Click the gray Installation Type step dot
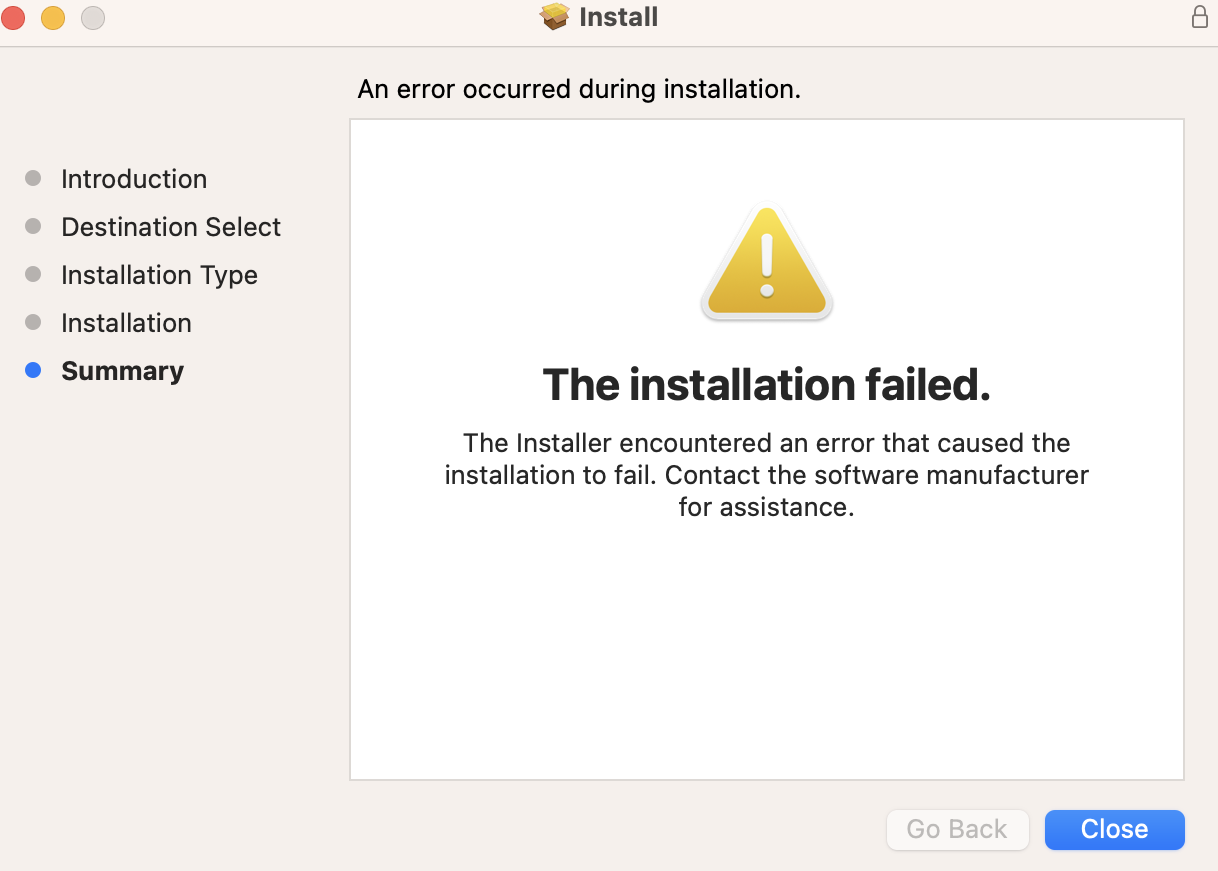1218x871 pixels. 33,274
